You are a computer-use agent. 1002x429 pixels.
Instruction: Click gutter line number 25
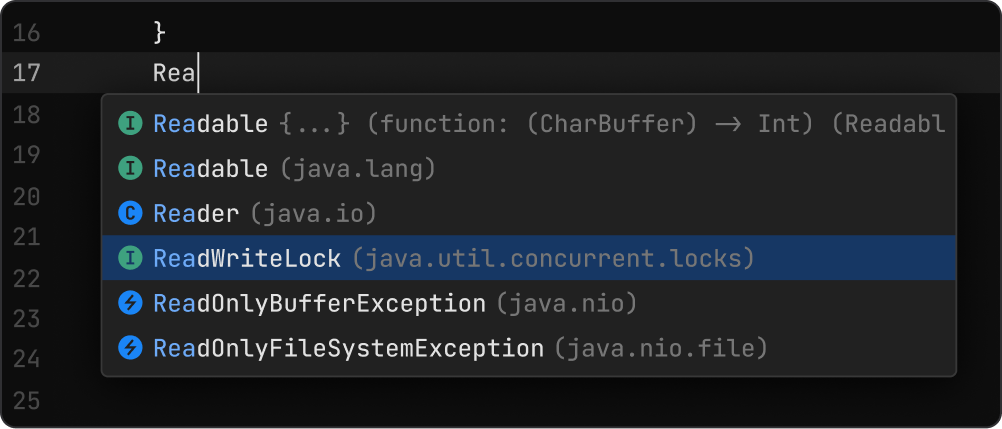27,401
